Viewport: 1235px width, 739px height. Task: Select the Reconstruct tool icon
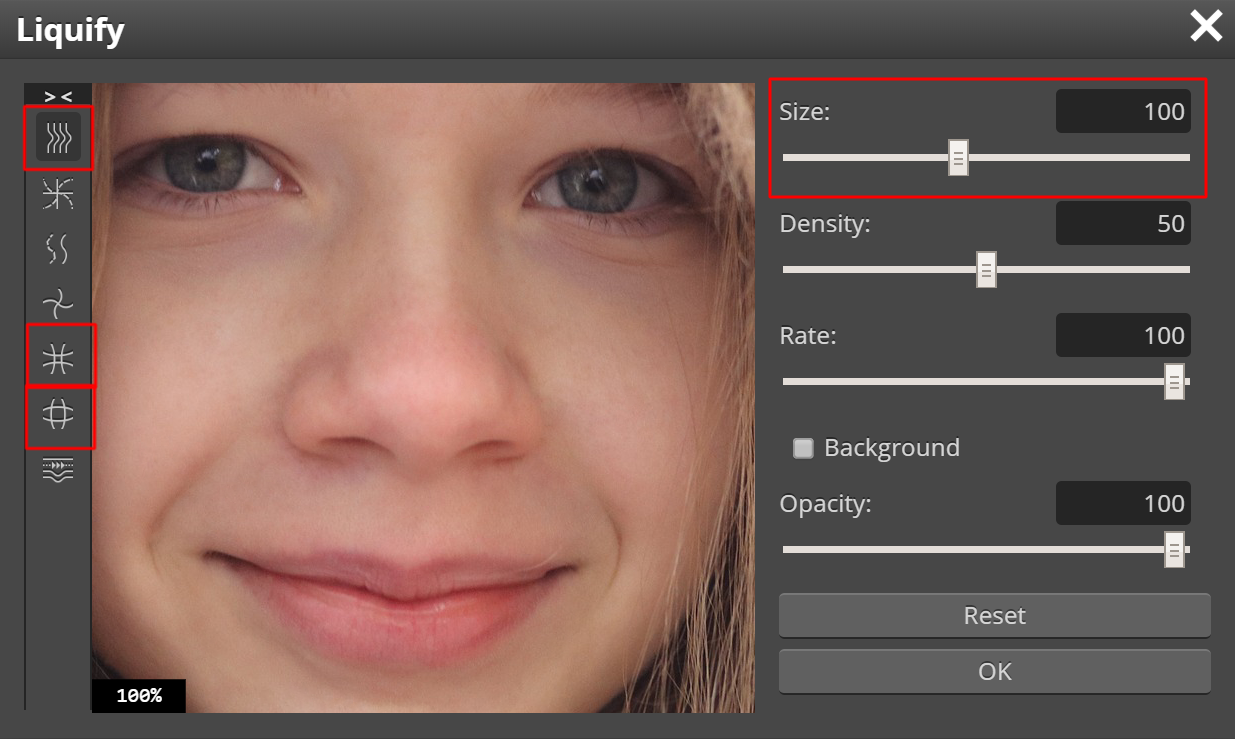pos(58,195)
